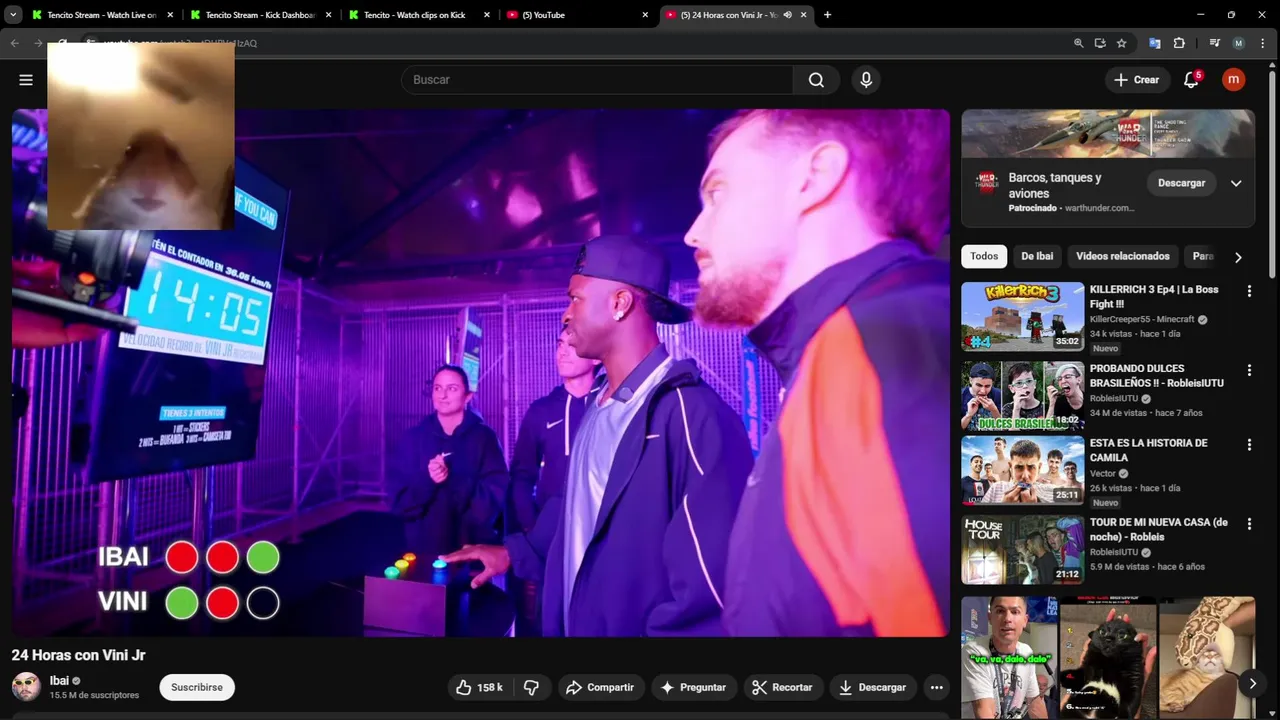
Task: Open the red 'm' account avatar menu
Action: (1234, 80)
